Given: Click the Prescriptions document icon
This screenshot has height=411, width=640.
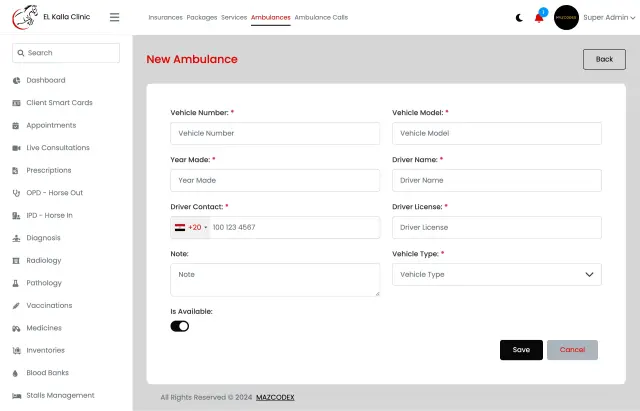Looking at the screenshot, I should point(16,171).
